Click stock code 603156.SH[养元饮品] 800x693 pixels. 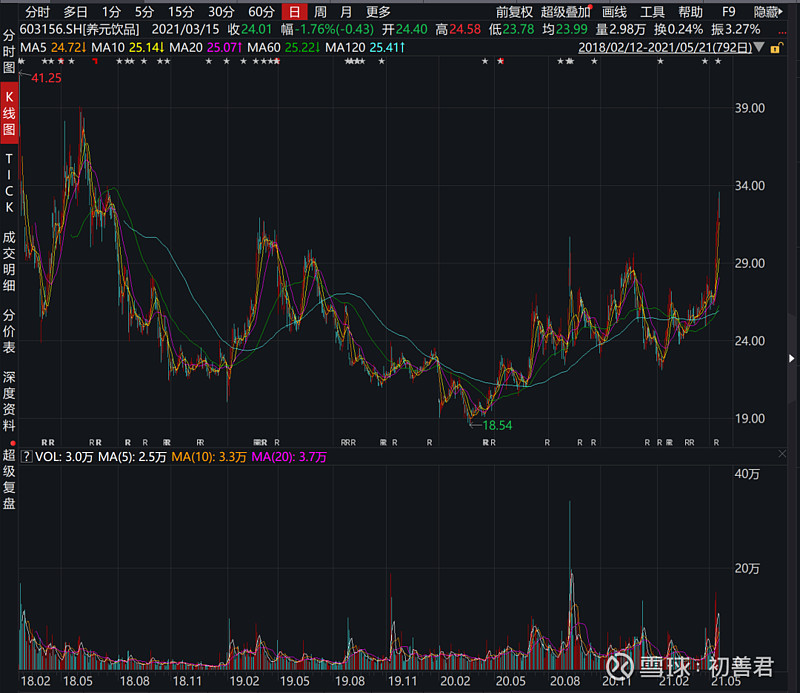[79, 30]
